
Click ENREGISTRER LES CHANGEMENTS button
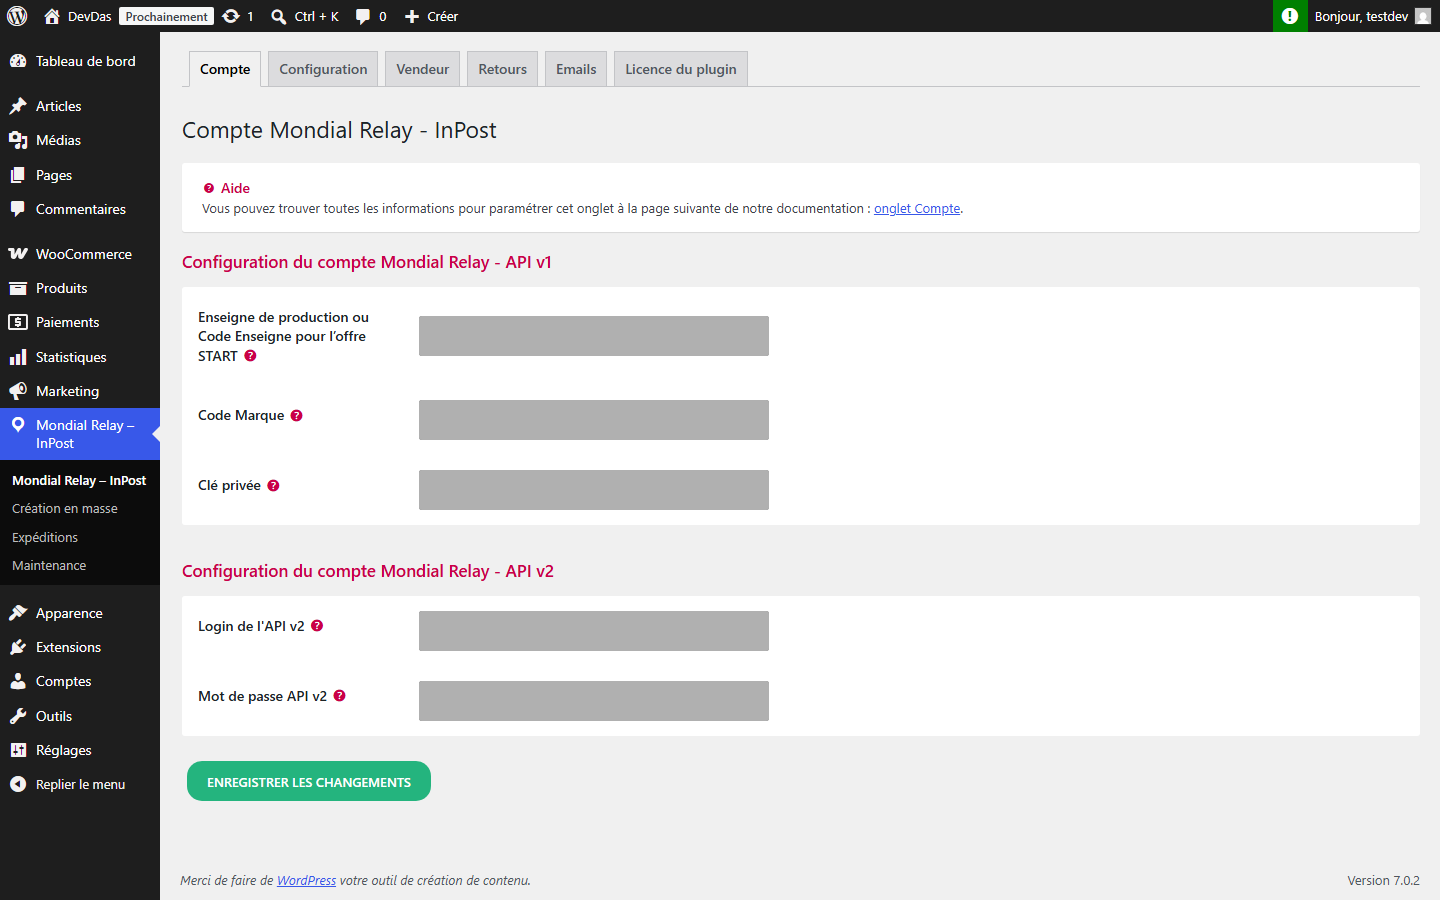[309, 781]
